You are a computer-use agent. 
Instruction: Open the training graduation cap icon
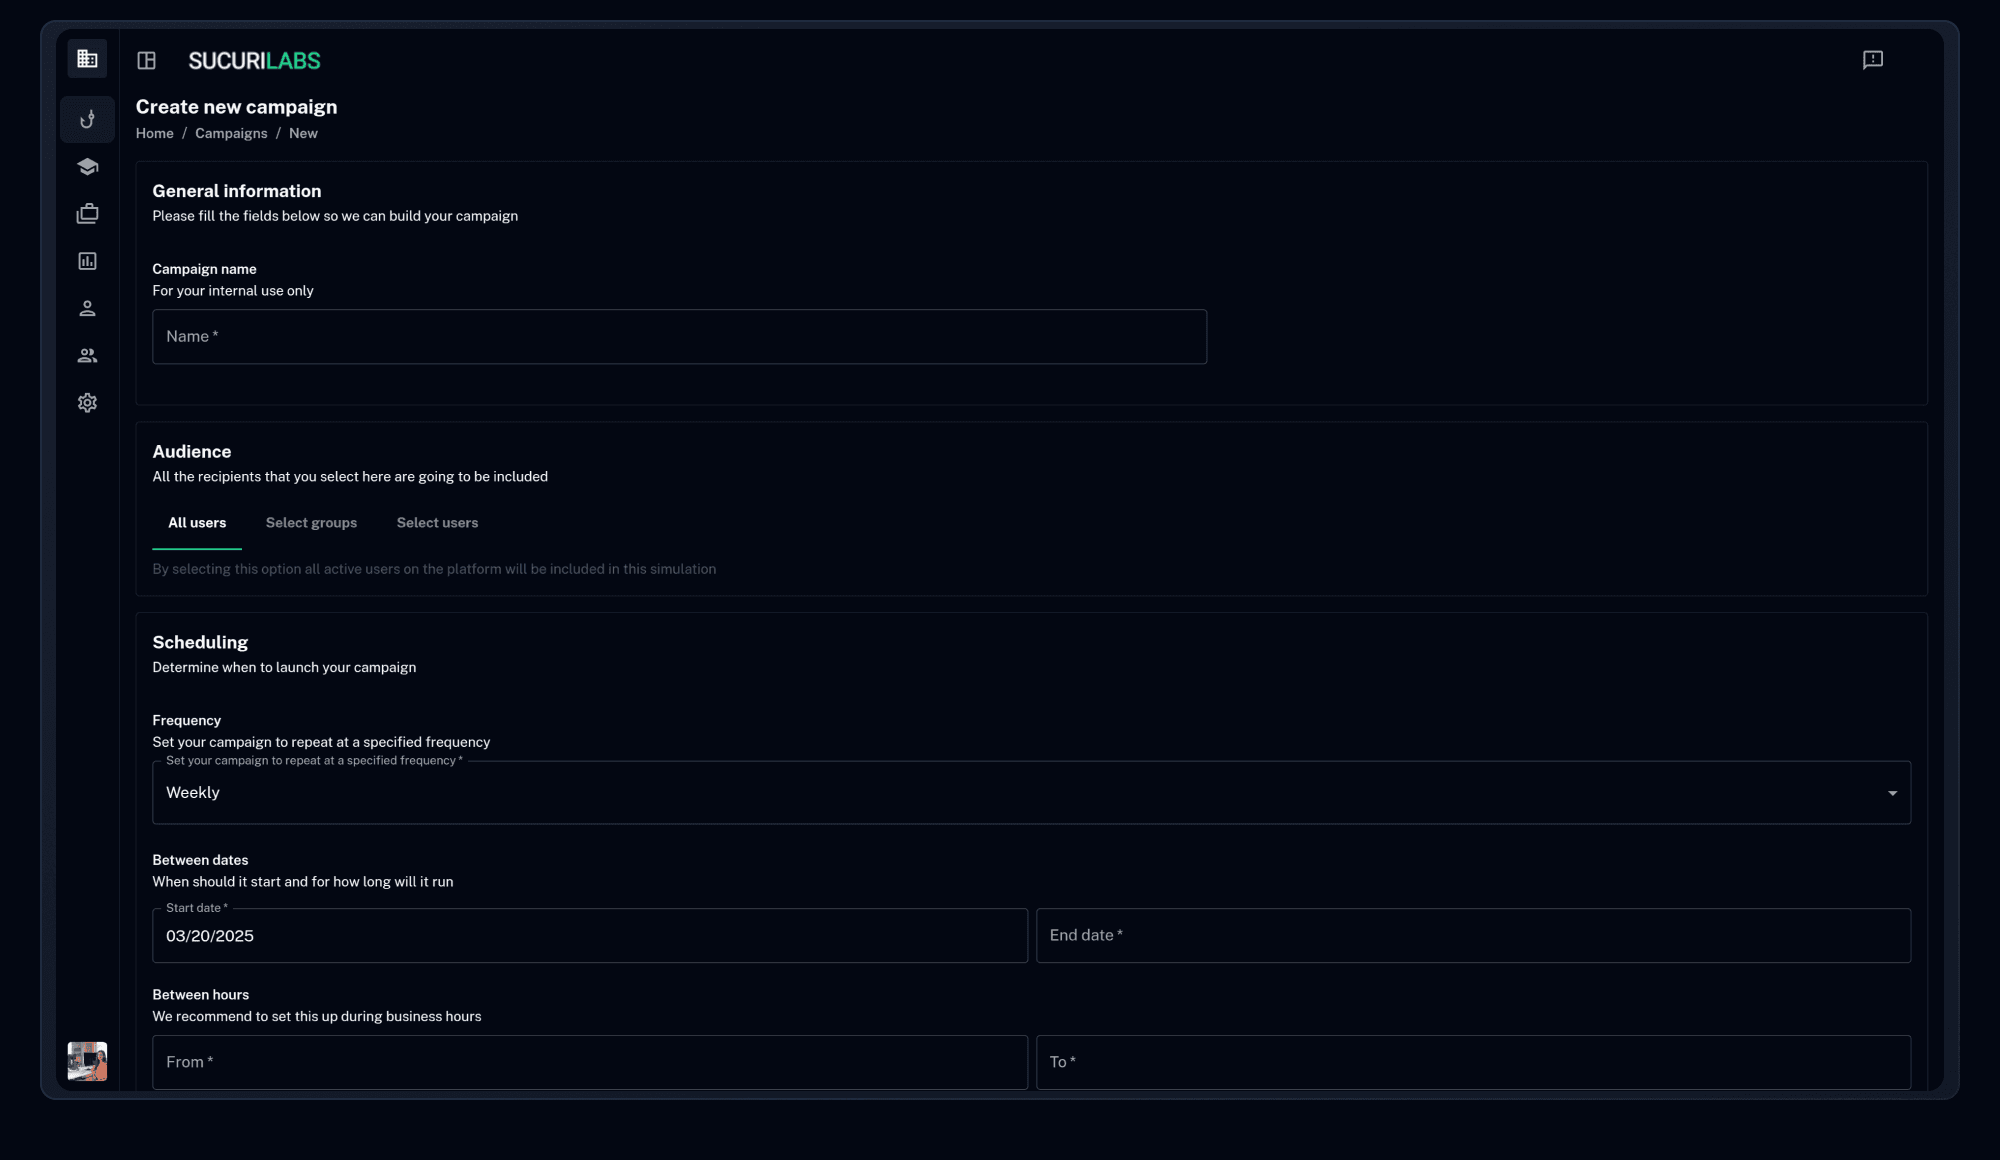87,167
